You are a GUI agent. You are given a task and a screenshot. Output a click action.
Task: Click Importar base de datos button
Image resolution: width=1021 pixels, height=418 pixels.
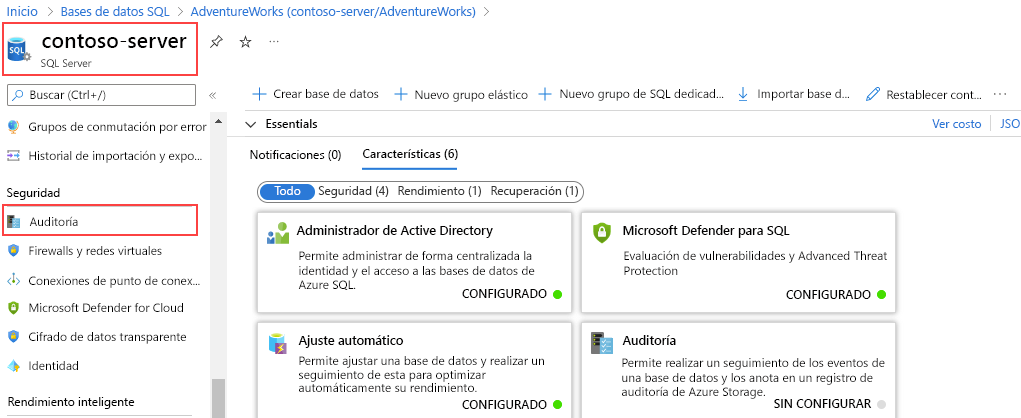click(x=794, y=94)
